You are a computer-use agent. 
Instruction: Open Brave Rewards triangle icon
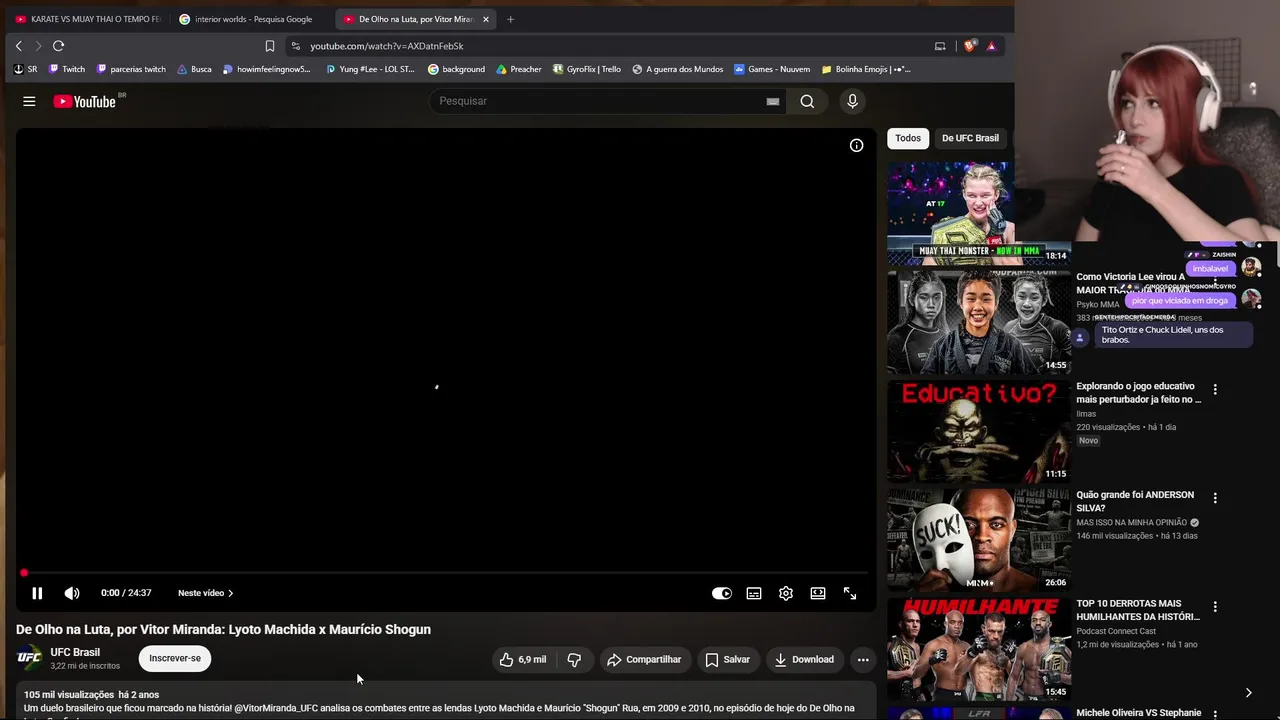click(991, 46)
